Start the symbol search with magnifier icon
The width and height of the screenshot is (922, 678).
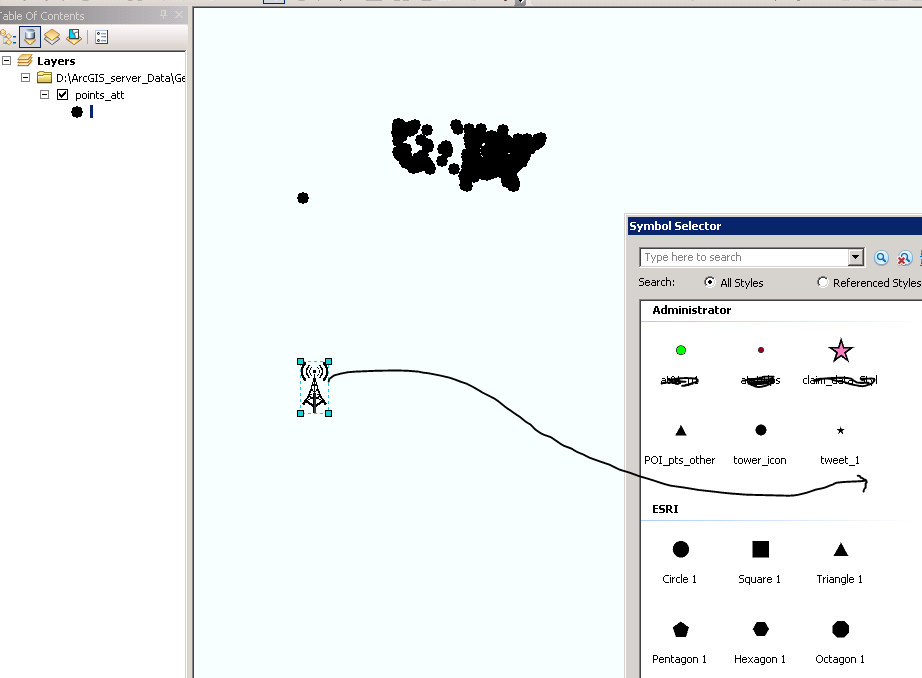click(881, 257)
